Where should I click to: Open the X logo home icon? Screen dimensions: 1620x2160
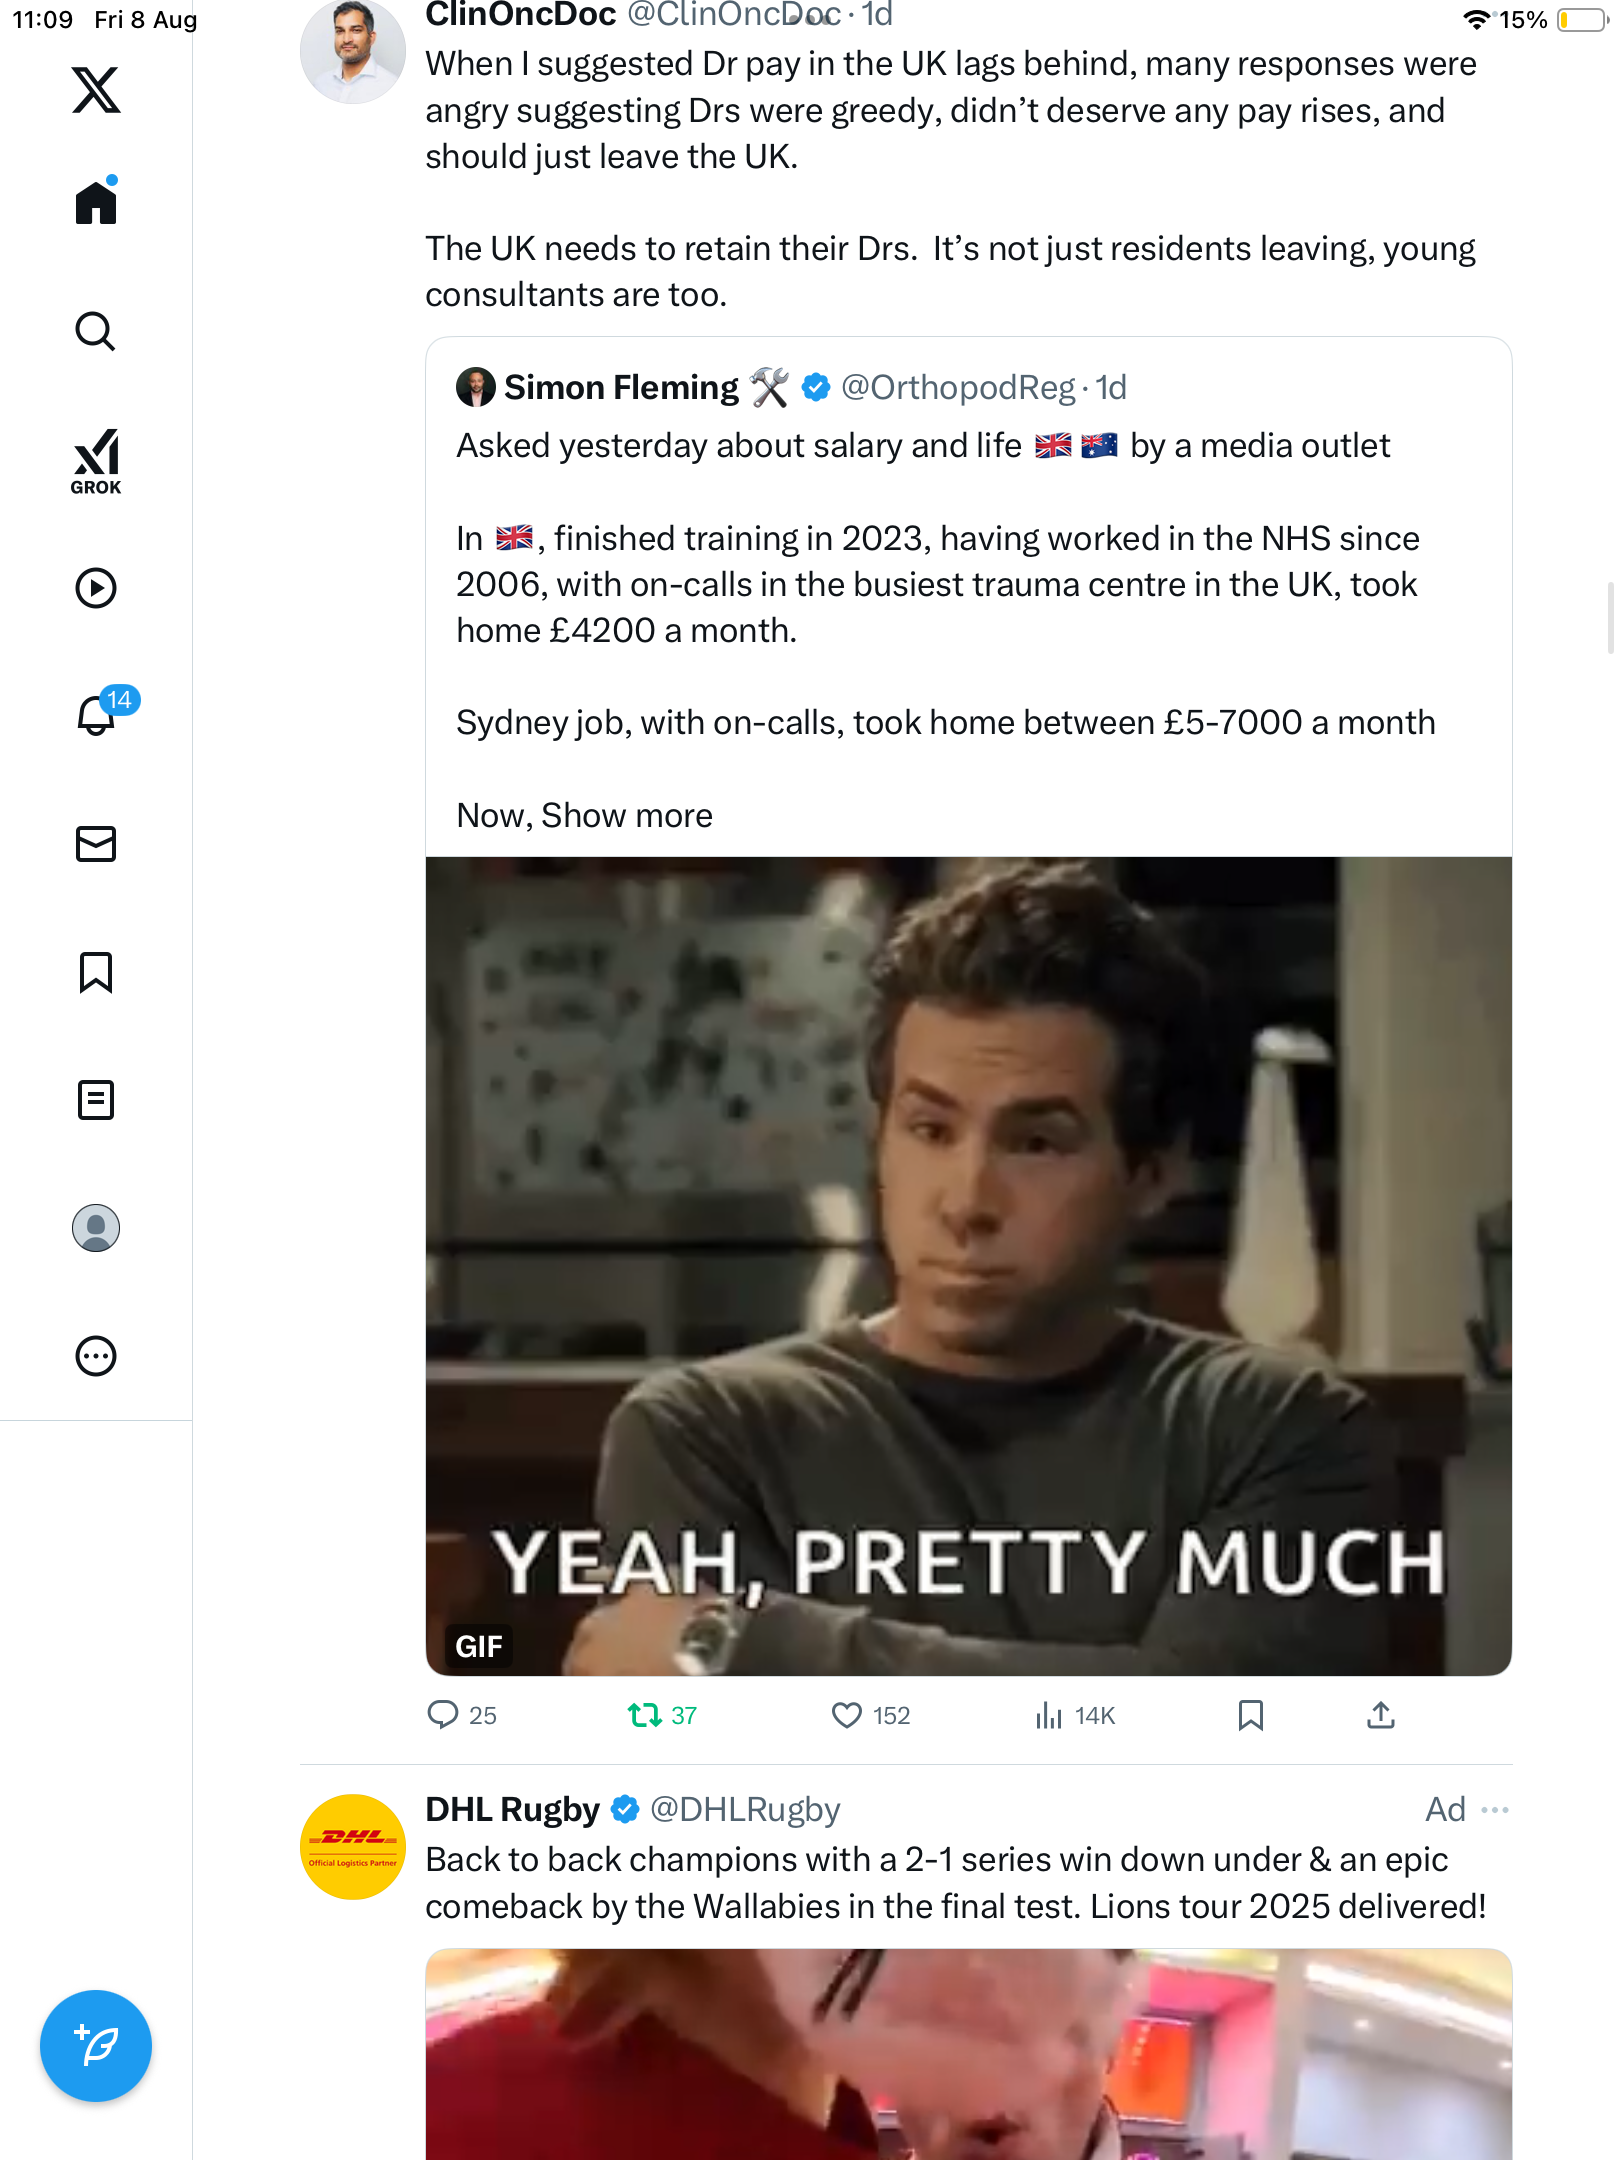pos(96,90)
